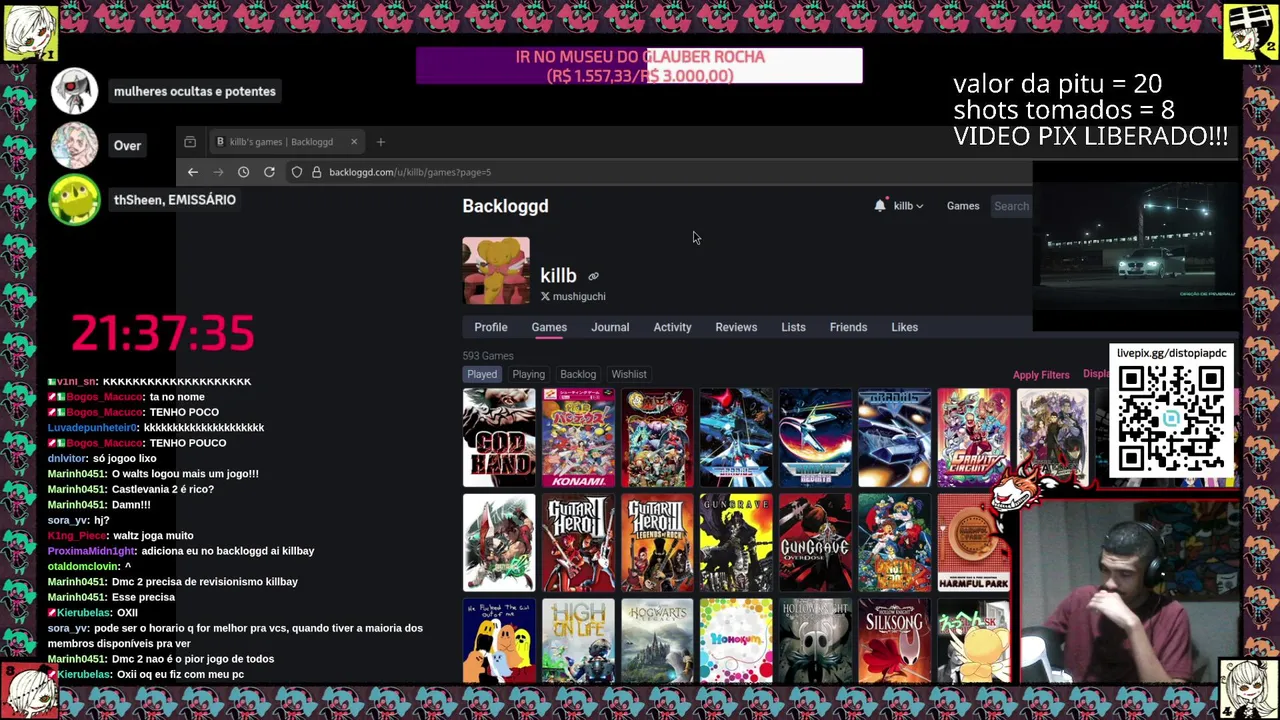Click the donation goal progress bar
The width and height of the screenshot is (1280, 720).
639,66
